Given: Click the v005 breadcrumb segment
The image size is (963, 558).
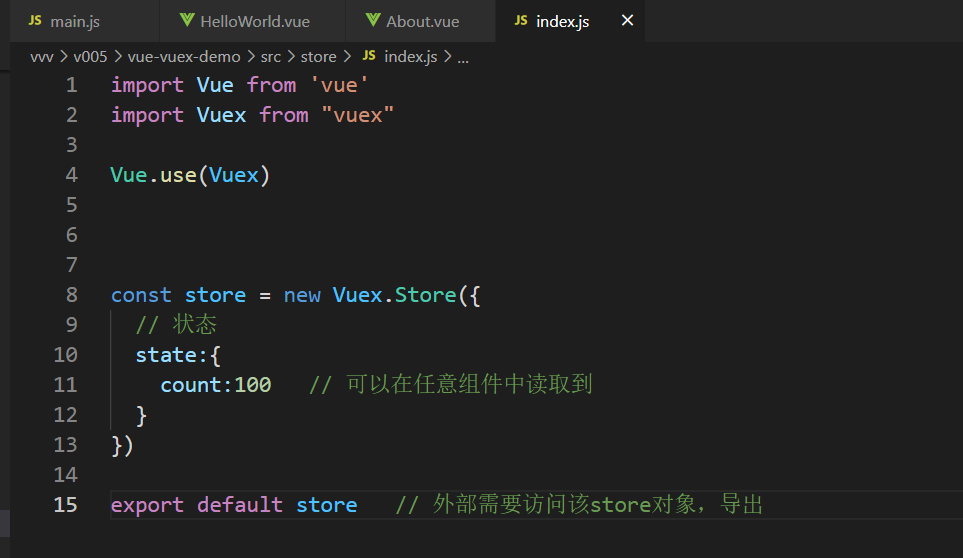Looking at the screenshot, I should 90,56.
